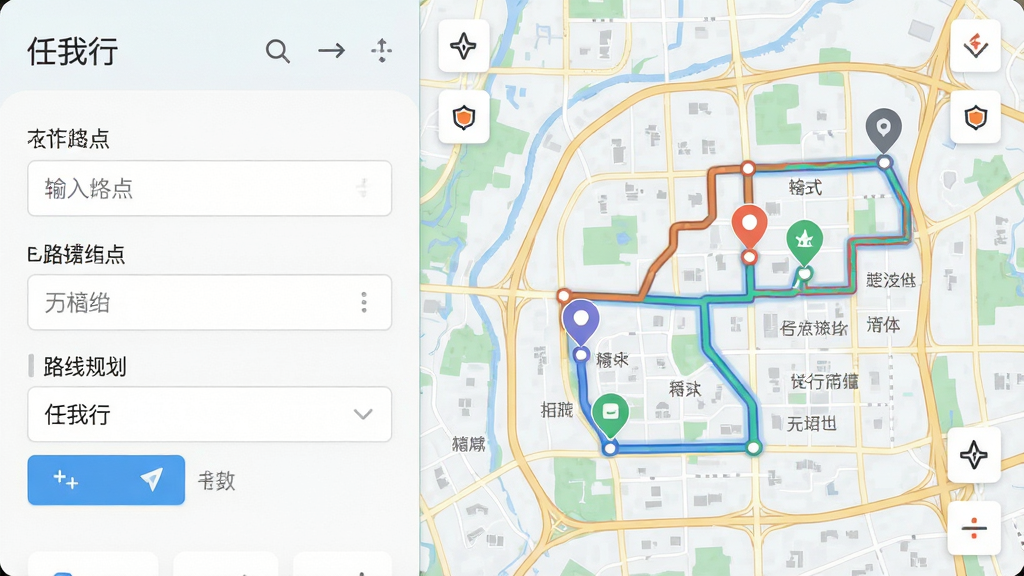Click the 任我行 app title in the header

point(72,51)
